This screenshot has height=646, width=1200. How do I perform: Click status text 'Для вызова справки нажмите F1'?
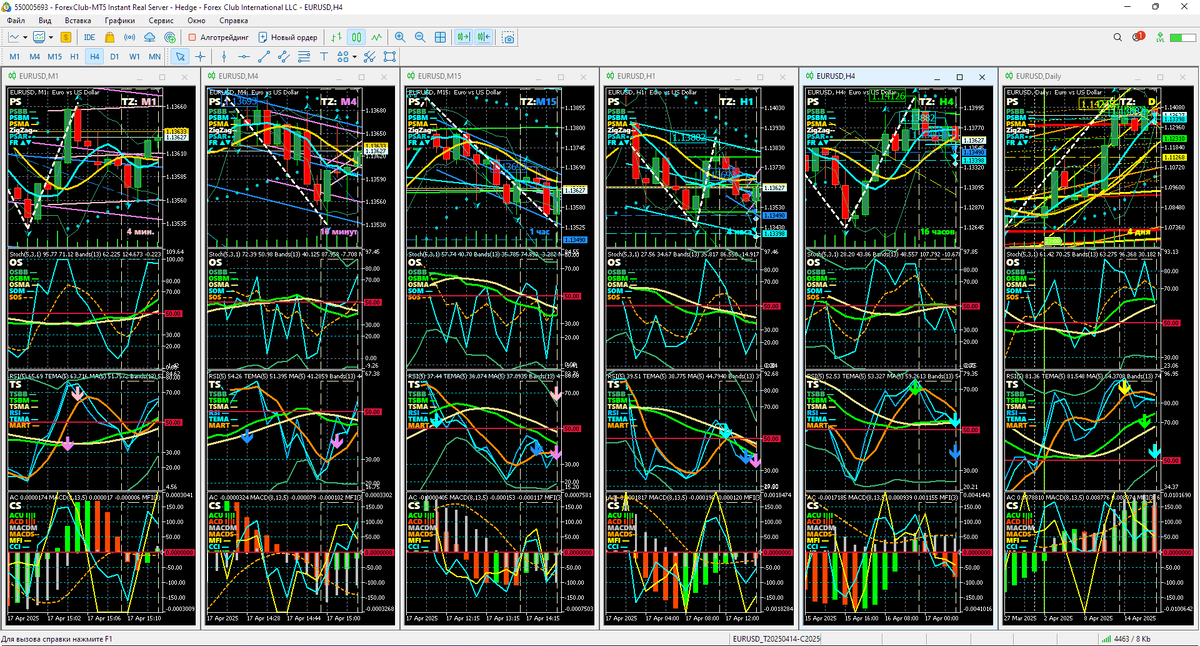click(x=57, y=639)
